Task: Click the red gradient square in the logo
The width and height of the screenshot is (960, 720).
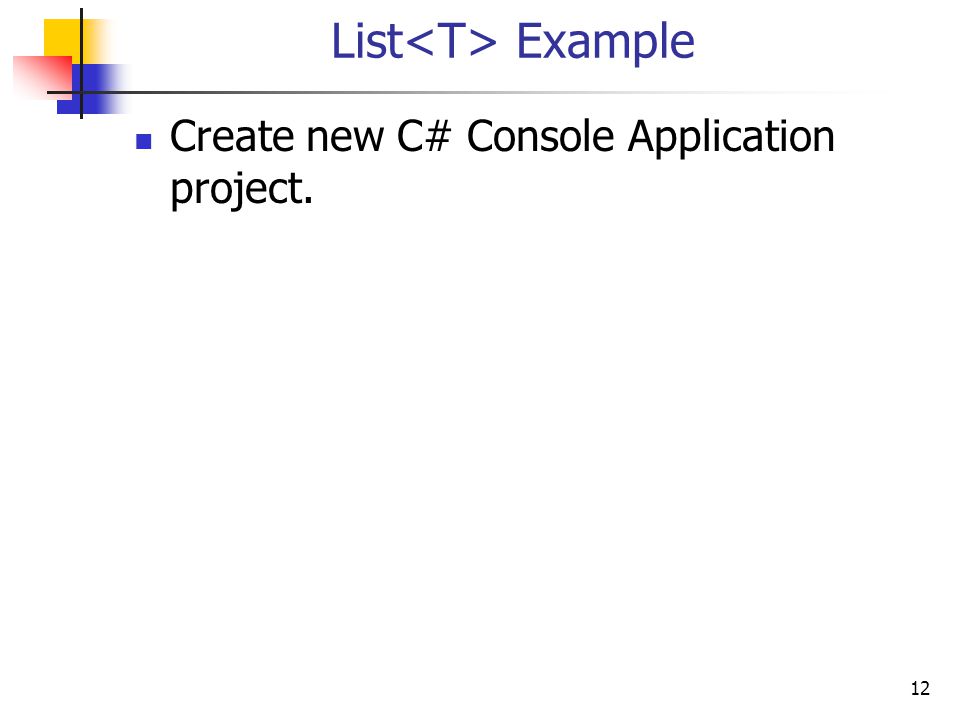Action: (x=43, y=77)
